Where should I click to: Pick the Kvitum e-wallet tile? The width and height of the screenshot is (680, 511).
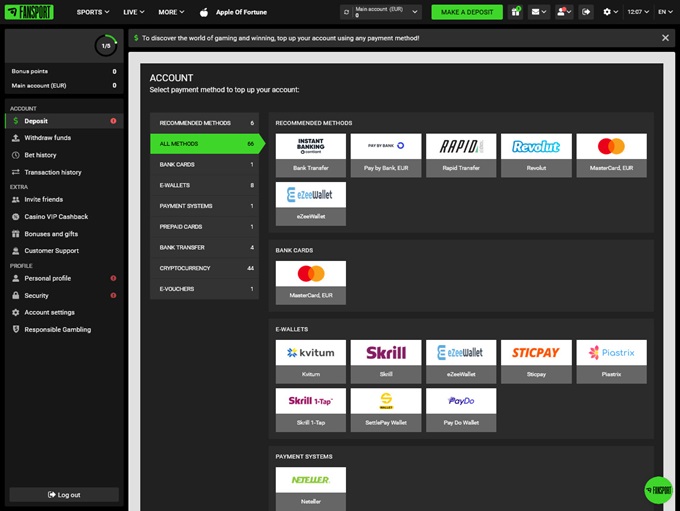311,359
